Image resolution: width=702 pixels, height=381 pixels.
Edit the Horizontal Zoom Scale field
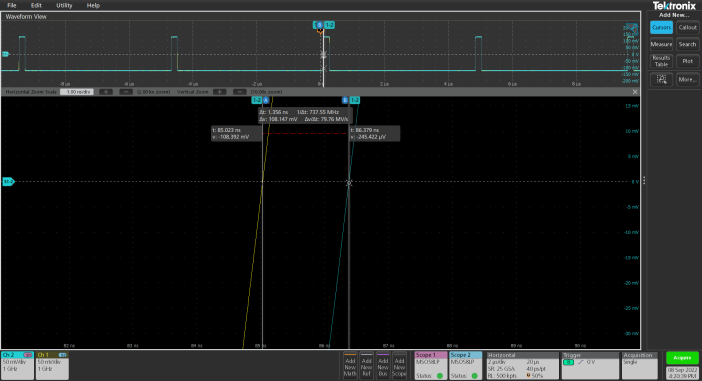click(77, 92)
